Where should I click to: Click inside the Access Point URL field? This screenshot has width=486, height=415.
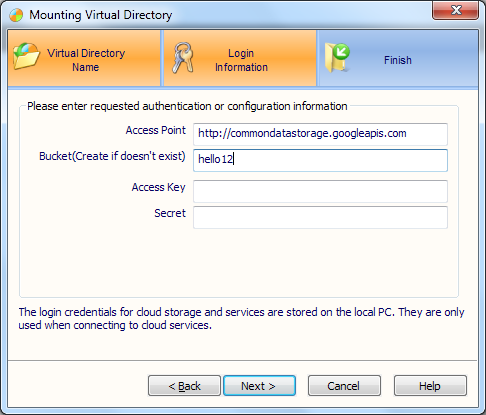point(320,134)
